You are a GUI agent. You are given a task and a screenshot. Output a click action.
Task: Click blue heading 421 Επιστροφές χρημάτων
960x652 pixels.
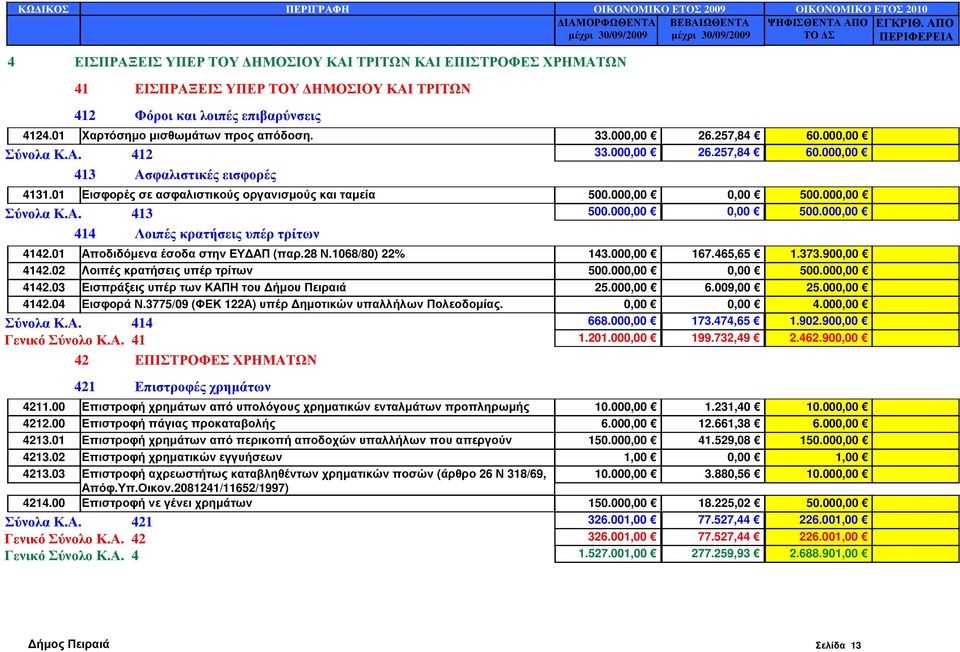(173, 387)
